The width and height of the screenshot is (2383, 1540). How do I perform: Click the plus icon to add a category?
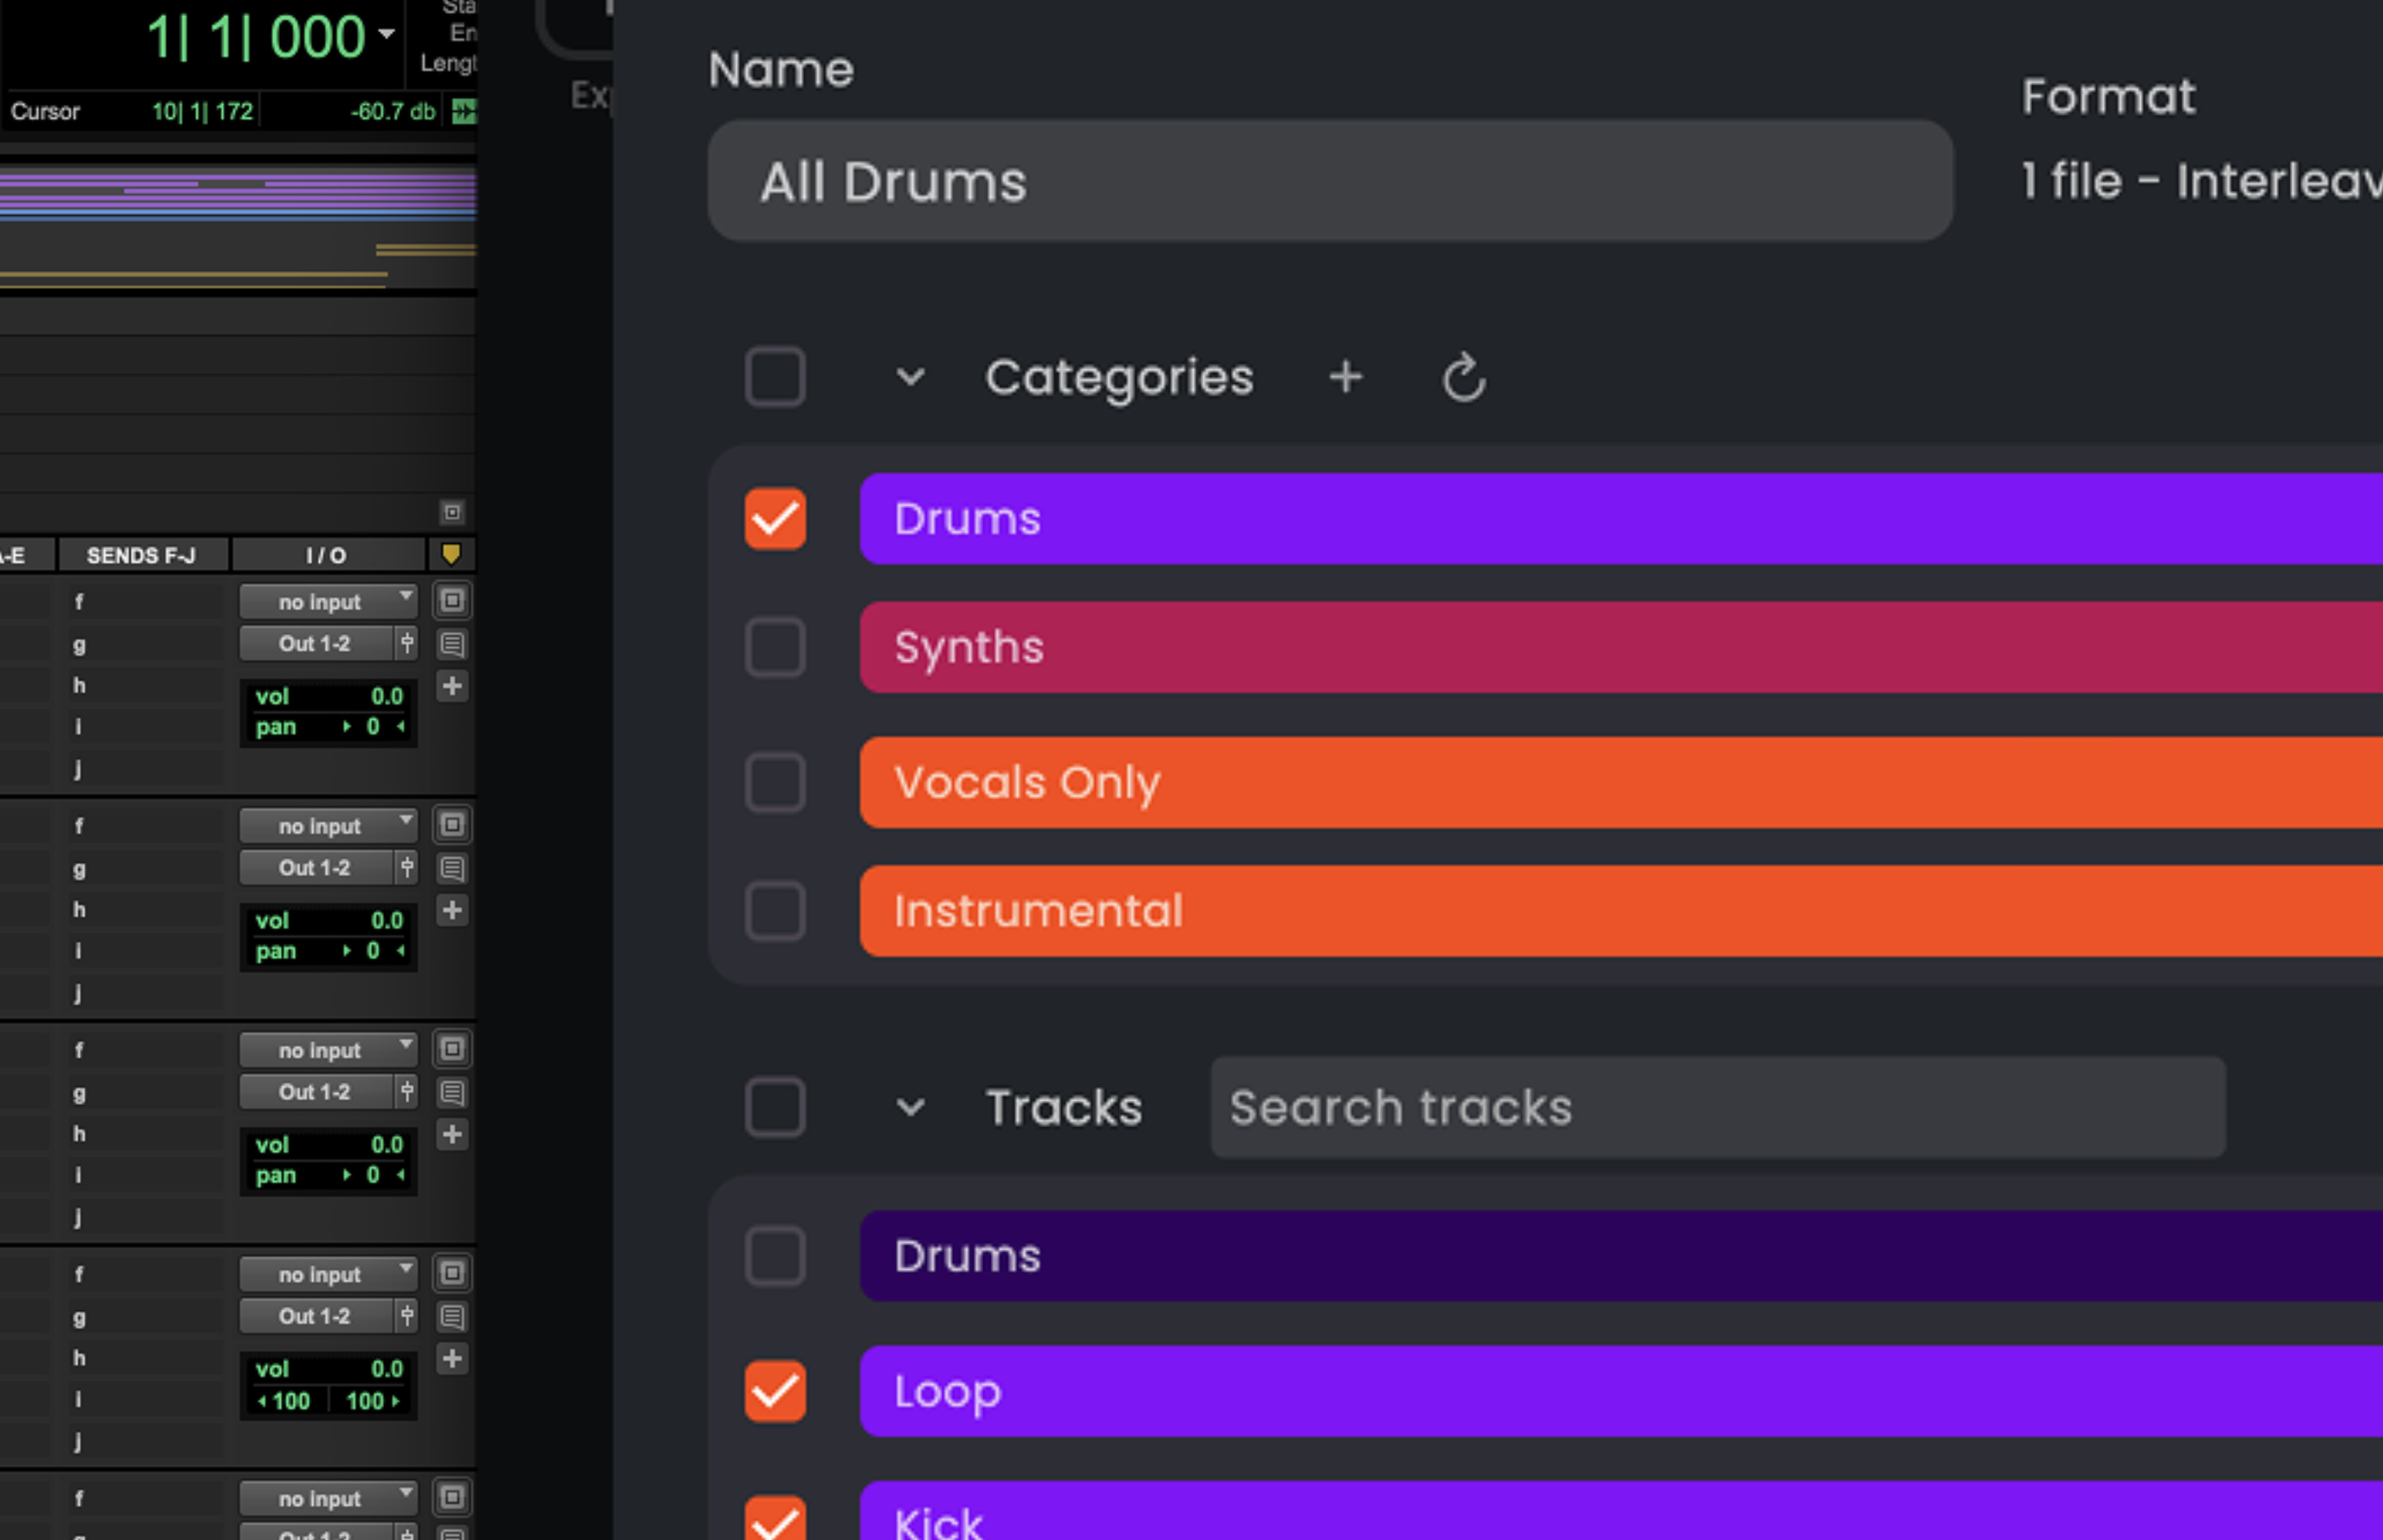(x=1346, y=377)
